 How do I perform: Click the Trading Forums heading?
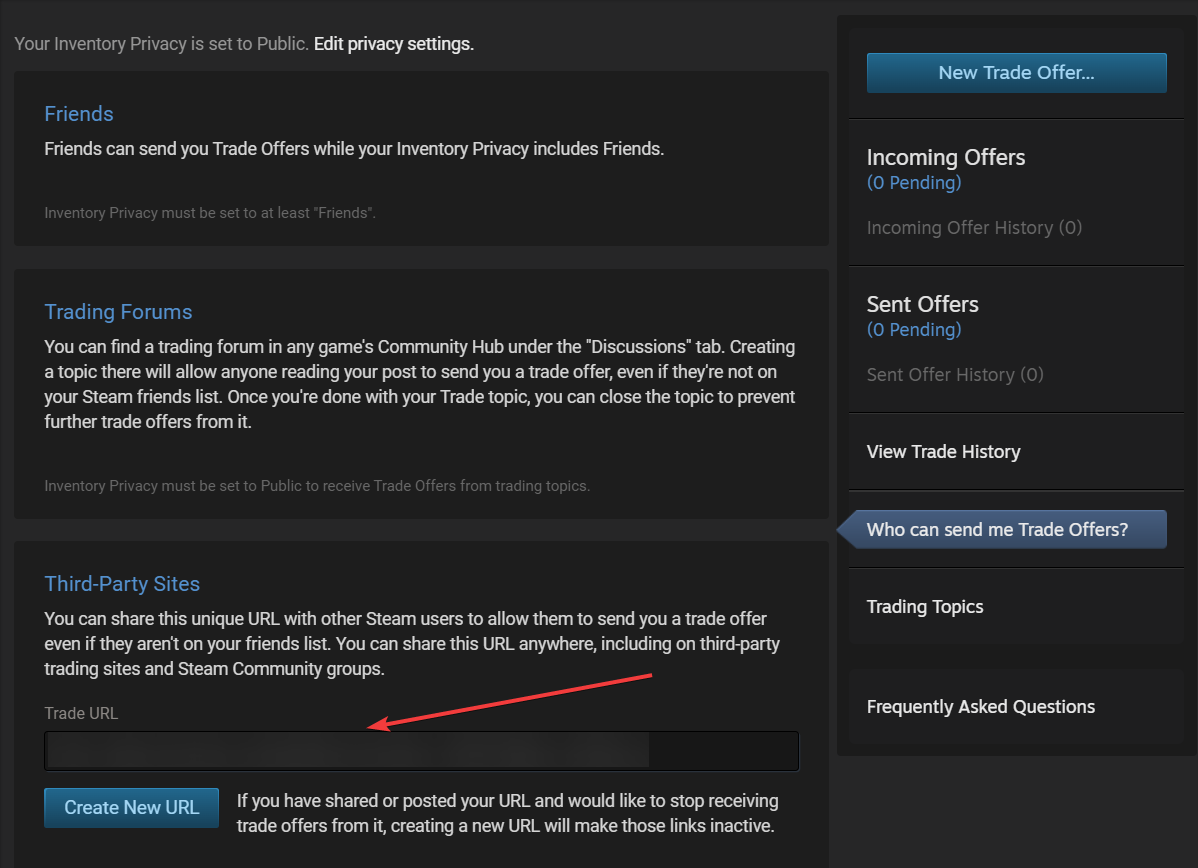(118, 312)
